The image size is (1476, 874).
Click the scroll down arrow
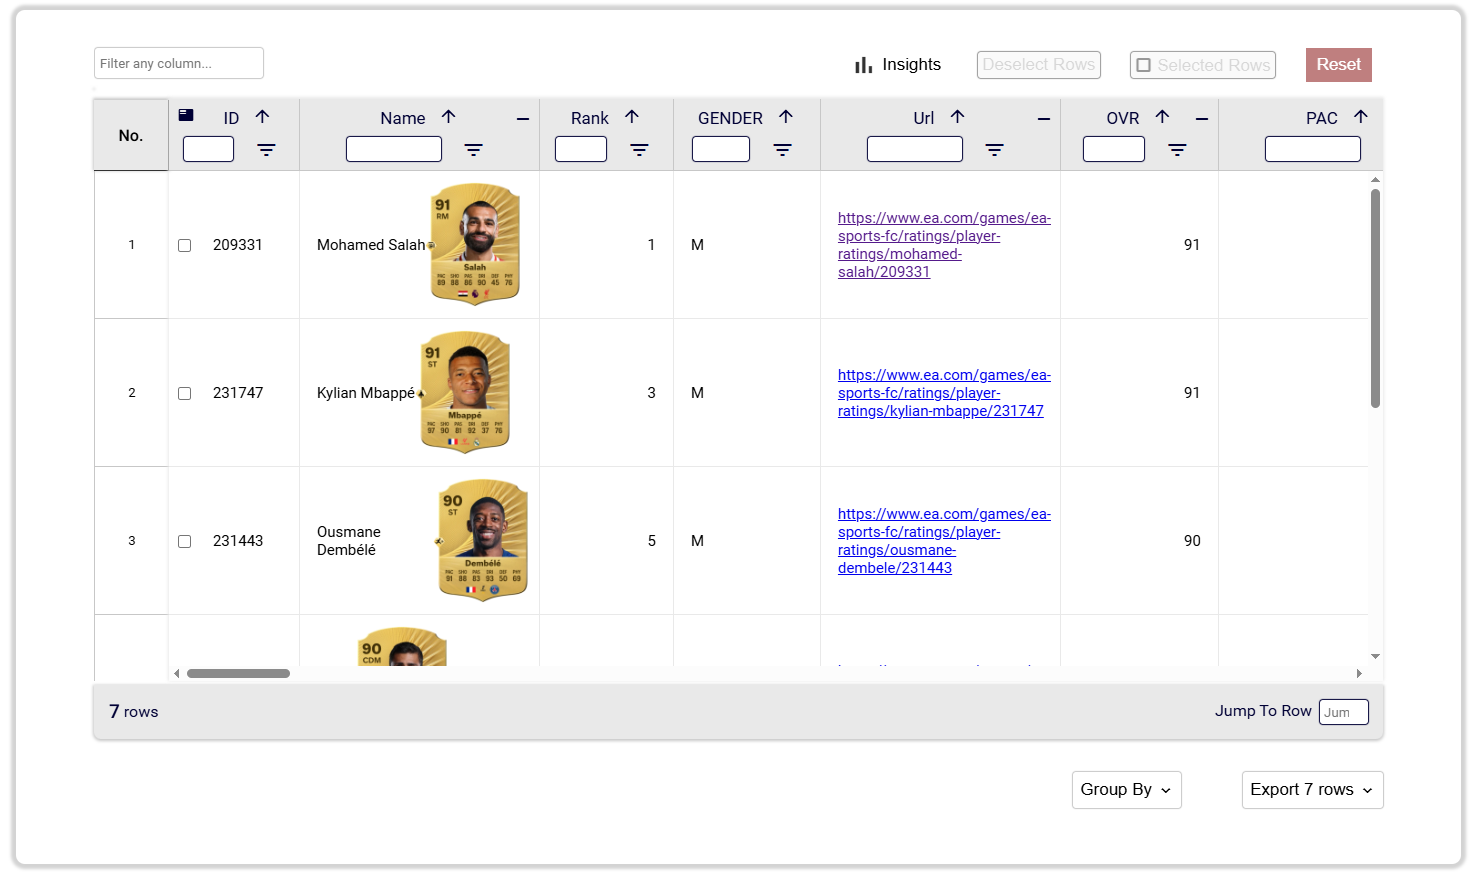[x=1376, y=657]
